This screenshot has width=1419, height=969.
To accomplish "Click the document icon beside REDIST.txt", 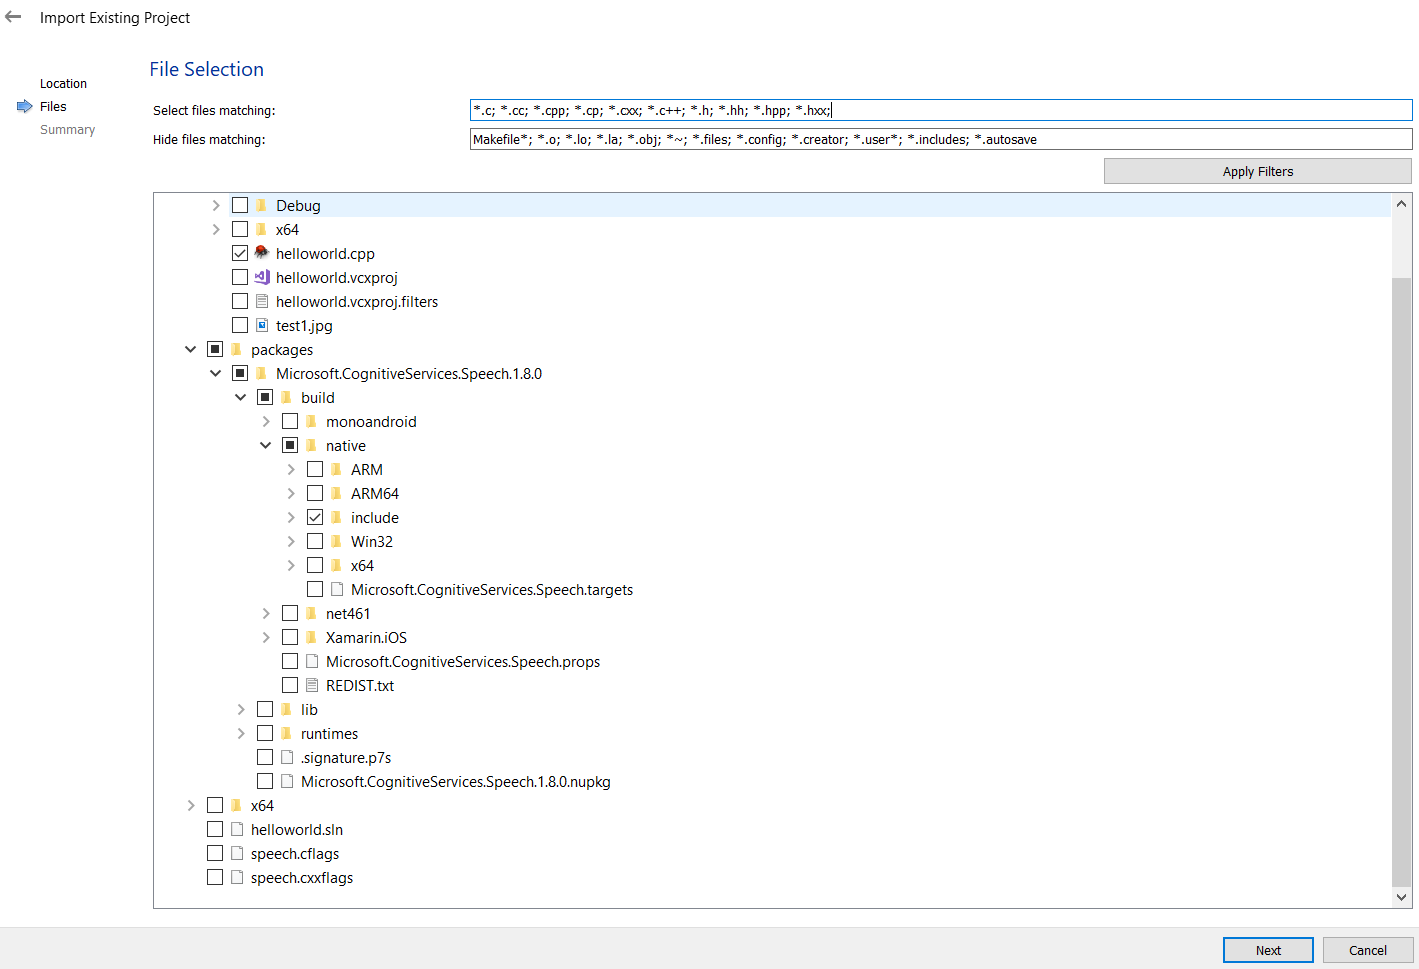I will point(310,685).
